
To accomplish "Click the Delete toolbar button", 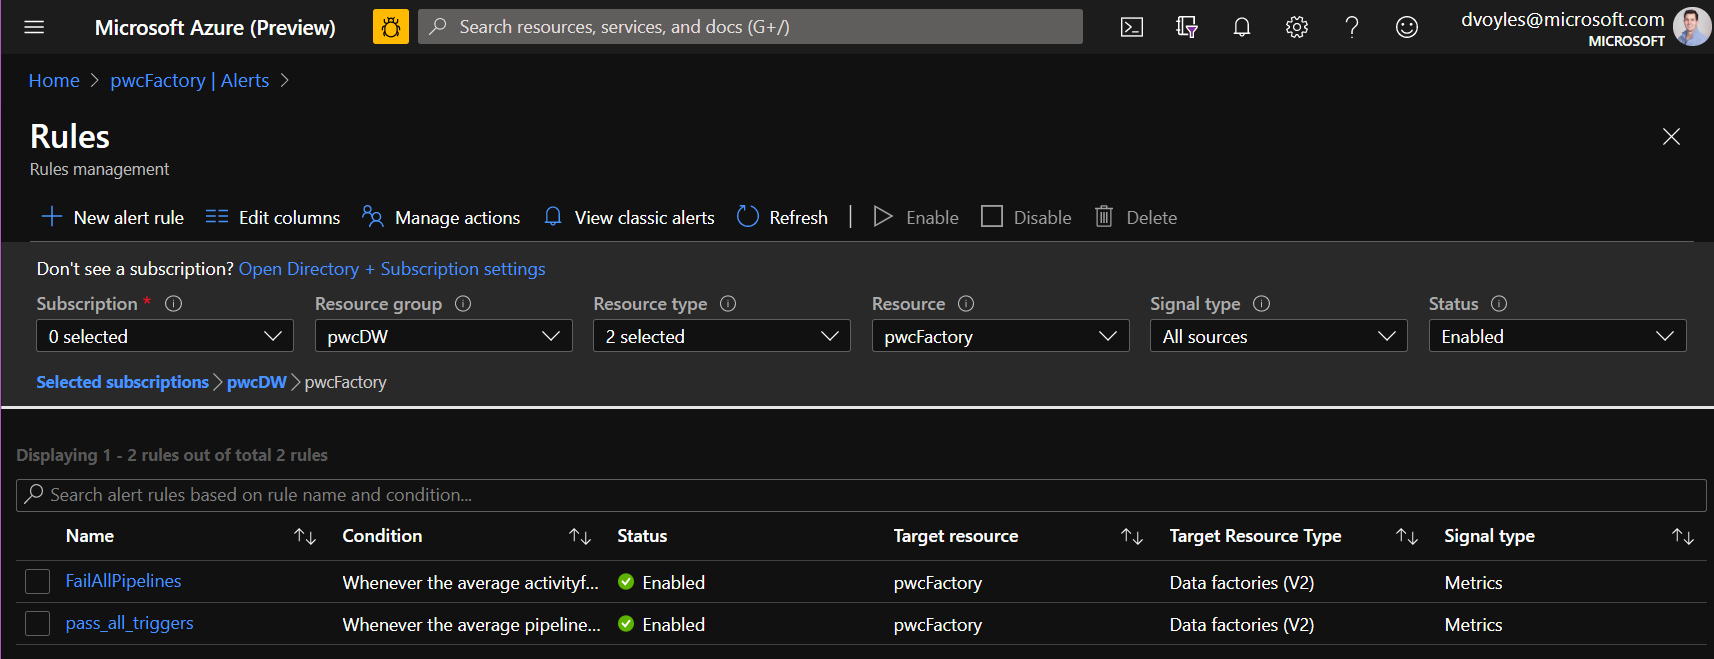I will [1136, 217].
